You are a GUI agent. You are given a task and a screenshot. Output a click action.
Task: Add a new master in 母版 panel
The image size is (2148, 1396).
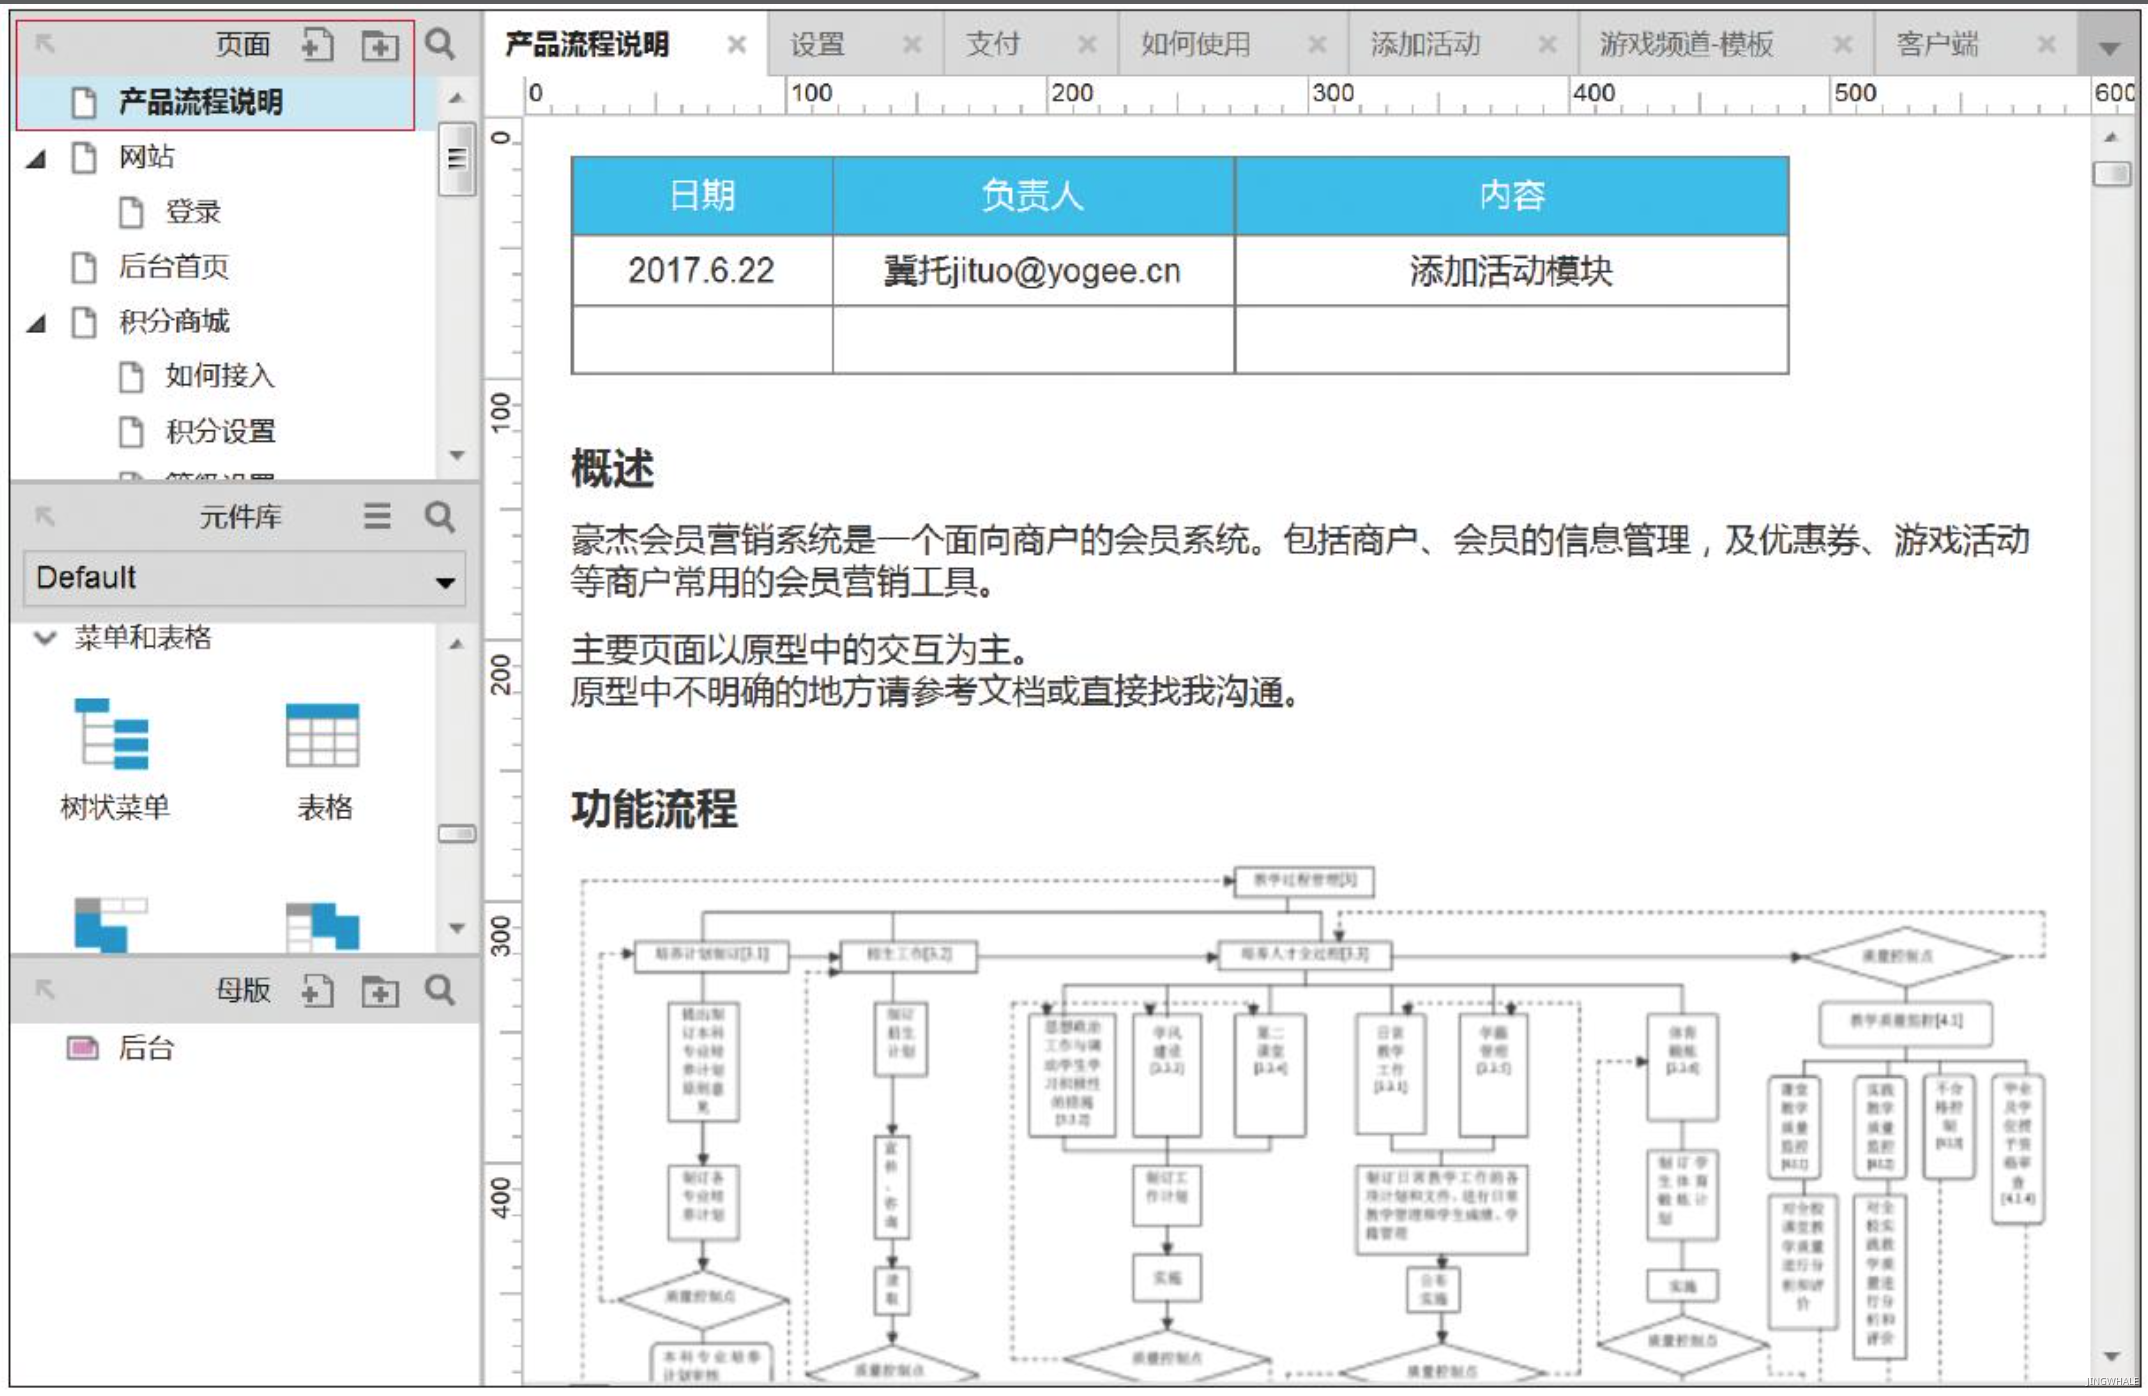point(317,991)
